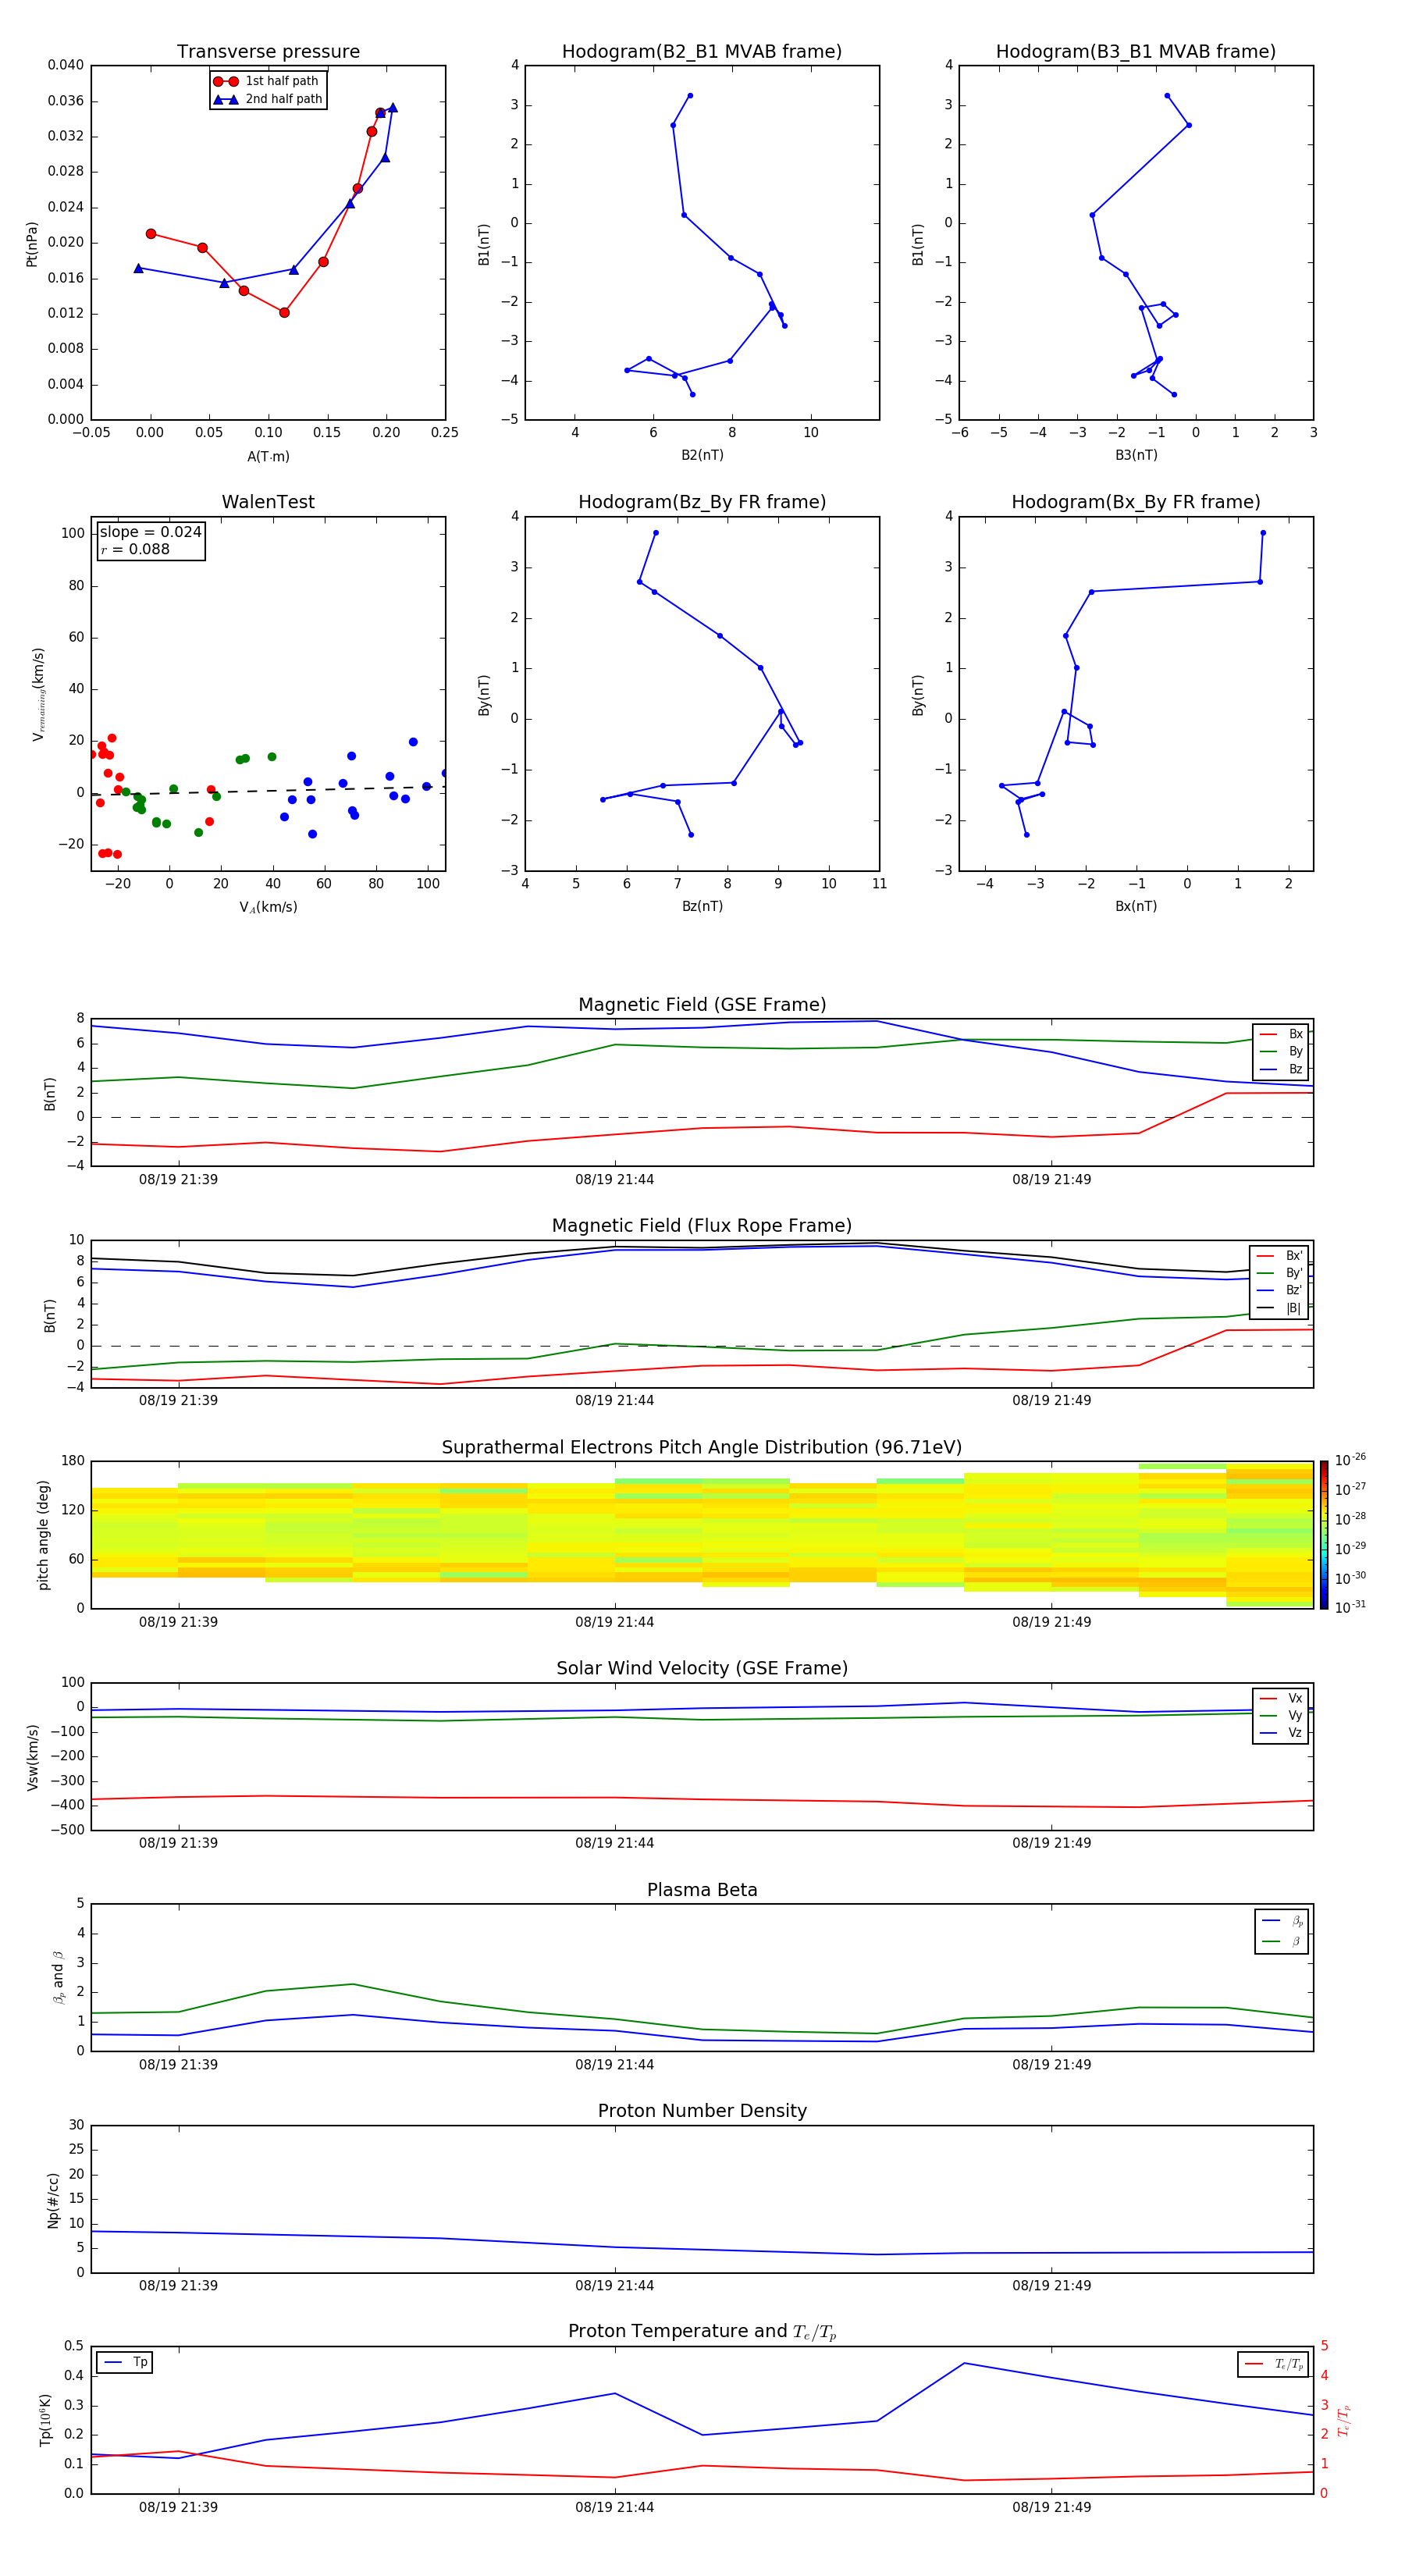Click the "Hodogram(B2_B1 MVAB frame)" title
This screenshot has width=1405, height=2576.
(702, 51)
